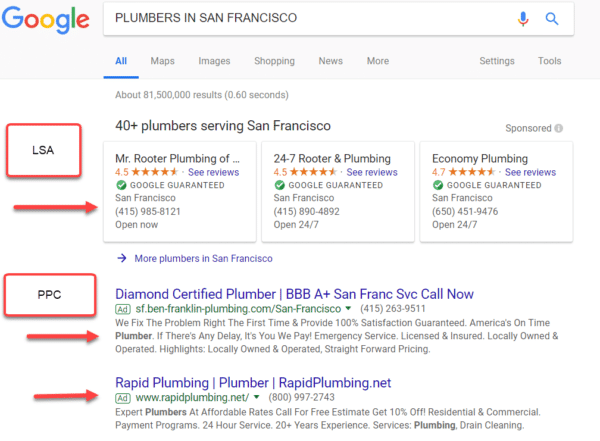Click Ad label on rapidplumbing.net result
This screenshot has width=600, height=441.
pyautogui.click(x=123, y=398)
